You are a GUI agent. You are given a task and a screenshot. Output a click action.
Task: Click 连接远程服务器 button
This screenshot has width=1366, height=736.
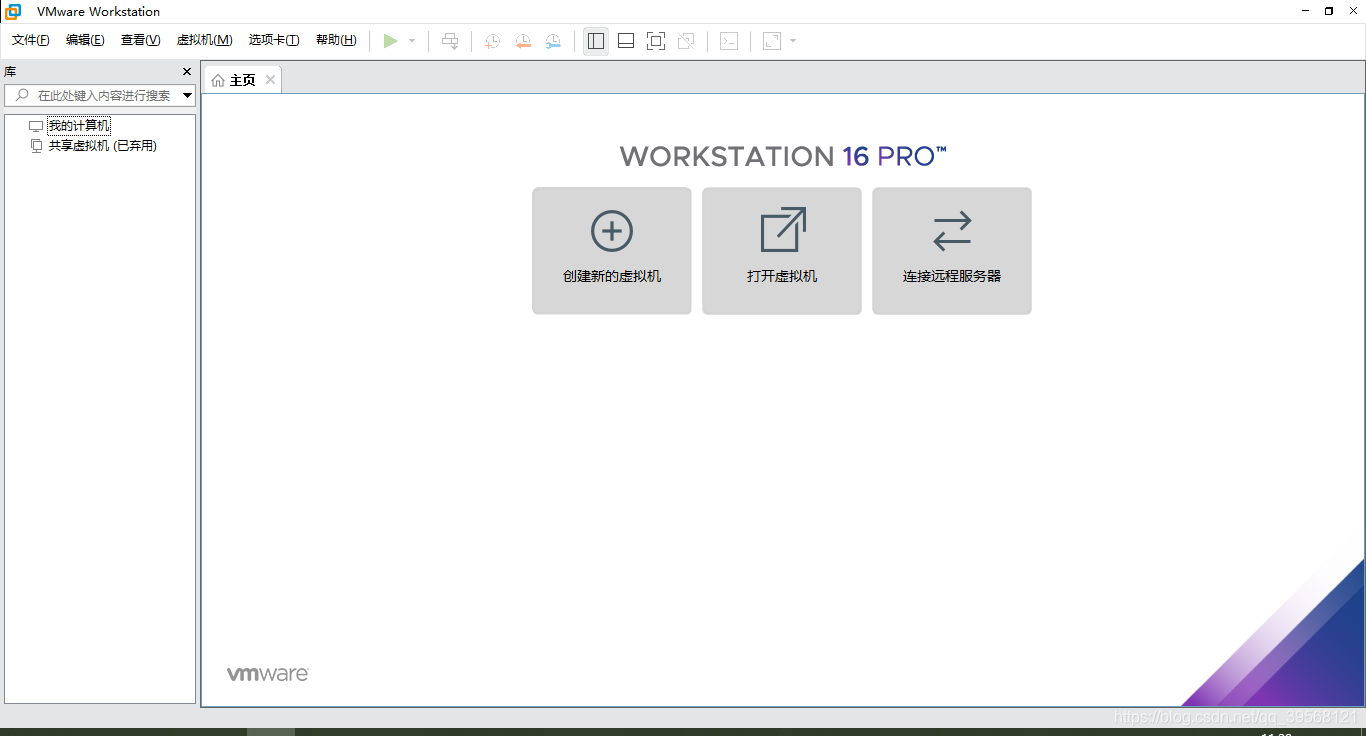tap(951, 250)
